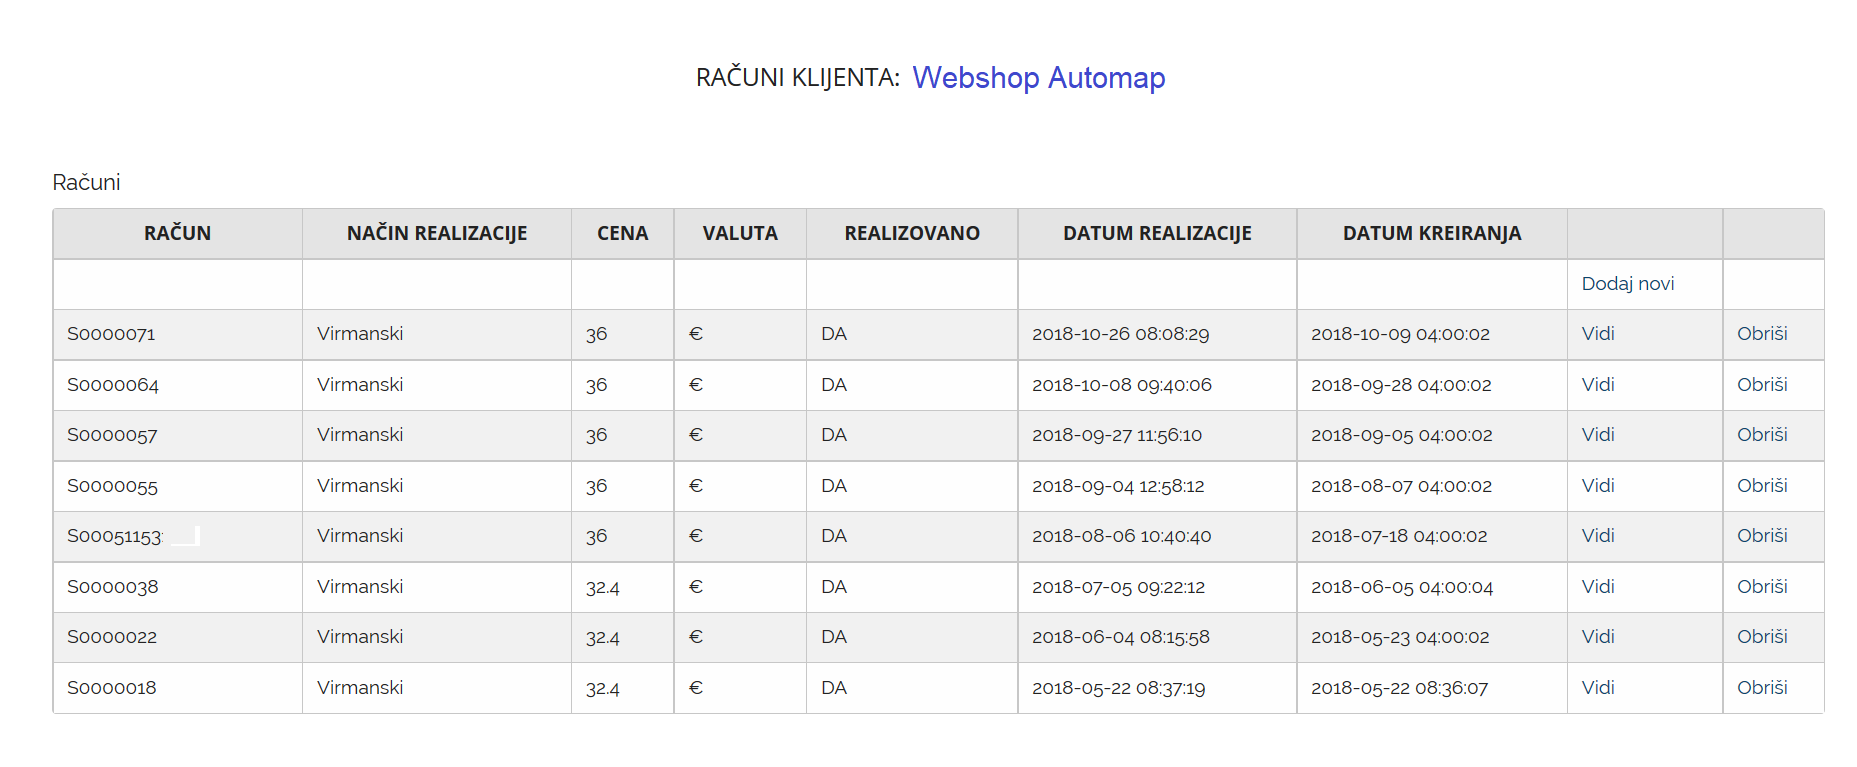Click the NAČIN REALIZACIJE column header

coord(437,234)
